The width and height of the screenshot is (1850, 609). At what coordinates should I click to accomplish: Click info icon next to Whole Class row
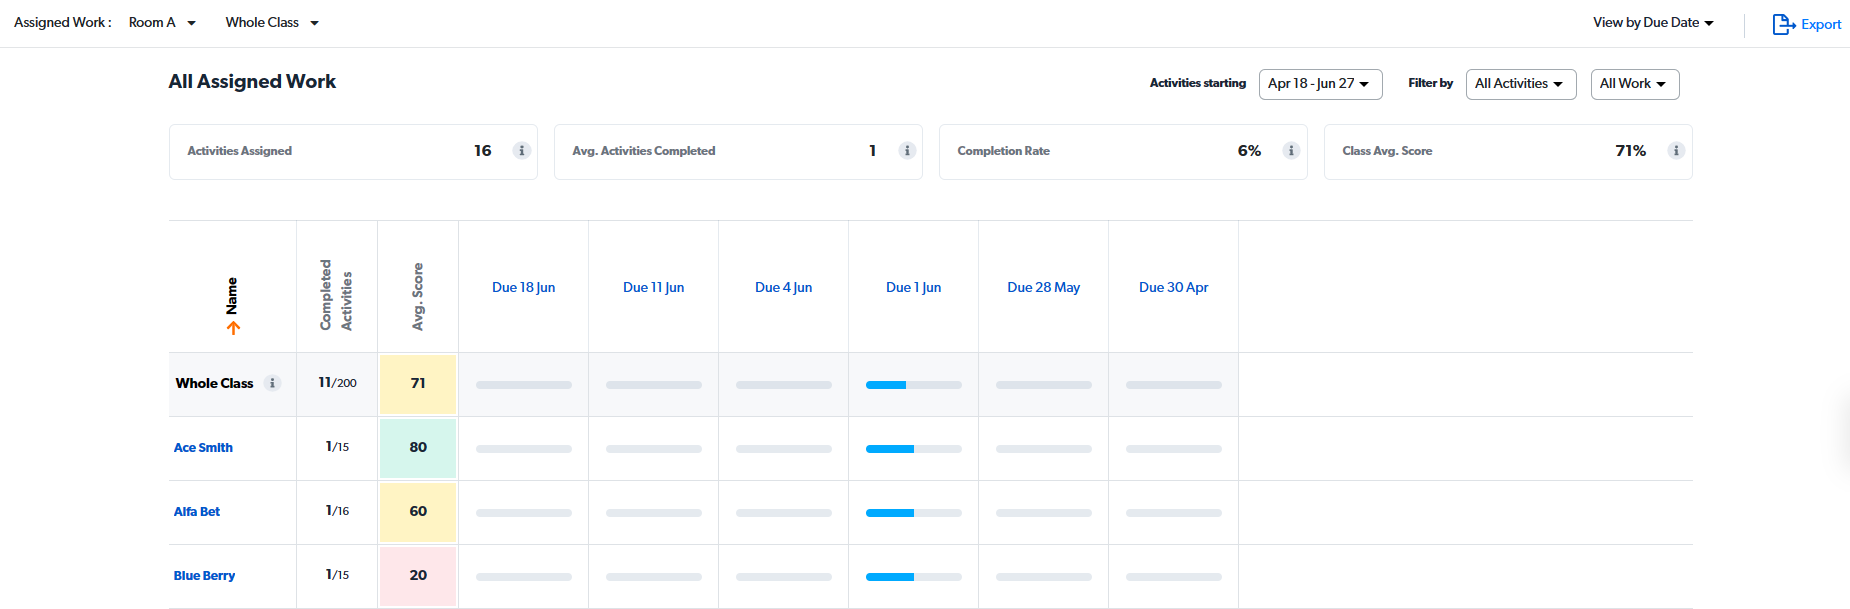[272, 383]
